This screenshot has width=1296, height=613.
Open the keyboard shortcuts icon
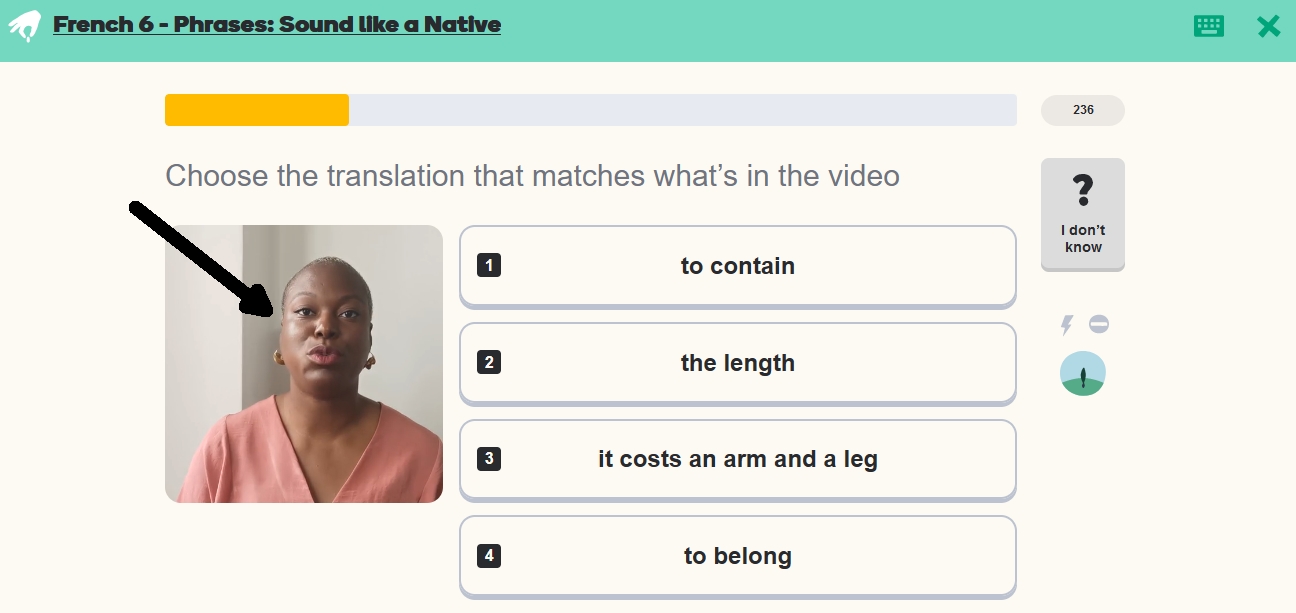1208,26
